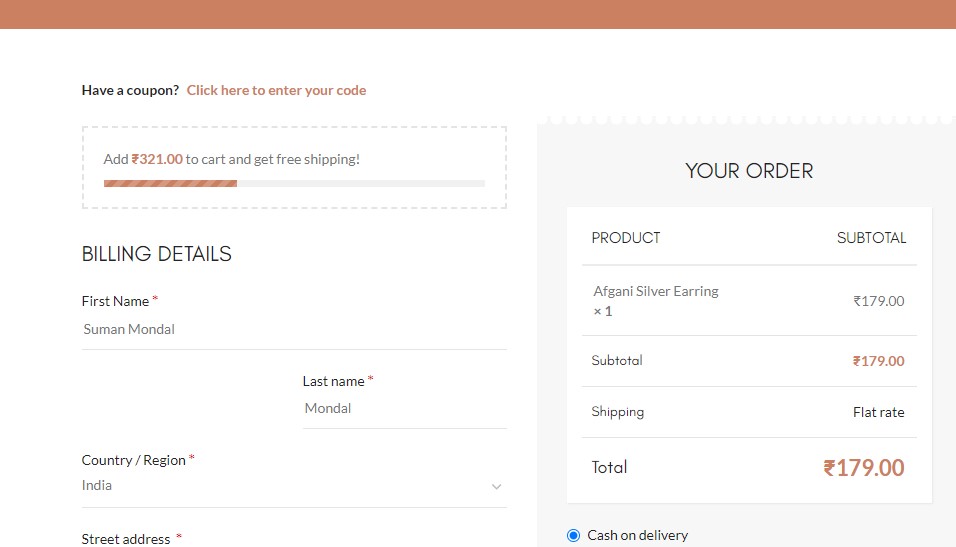956x547 pixels.
Task: Click the PRODUCT column header
Action: 626,238
